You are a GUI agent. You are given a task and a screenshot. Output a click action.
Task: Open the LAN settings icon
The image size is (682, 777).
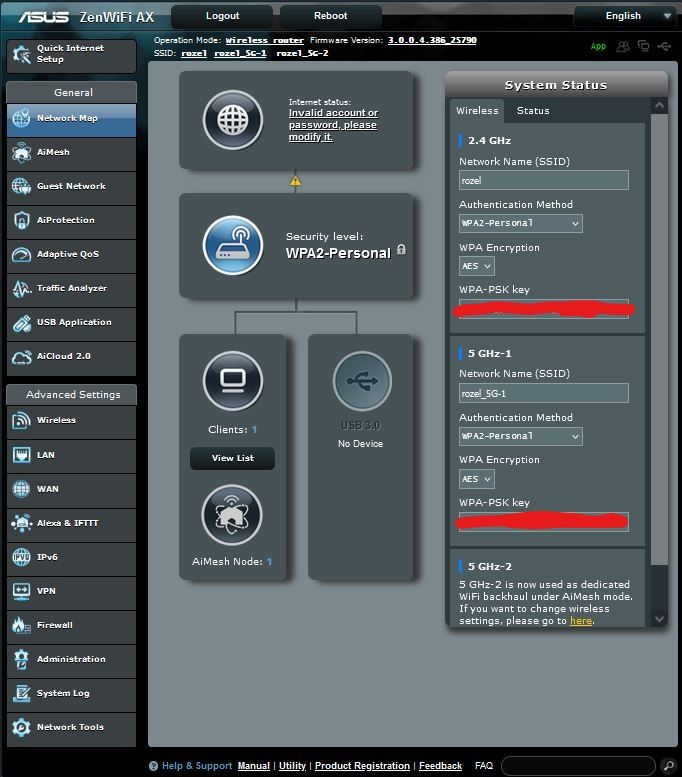[x=21, y=455]
